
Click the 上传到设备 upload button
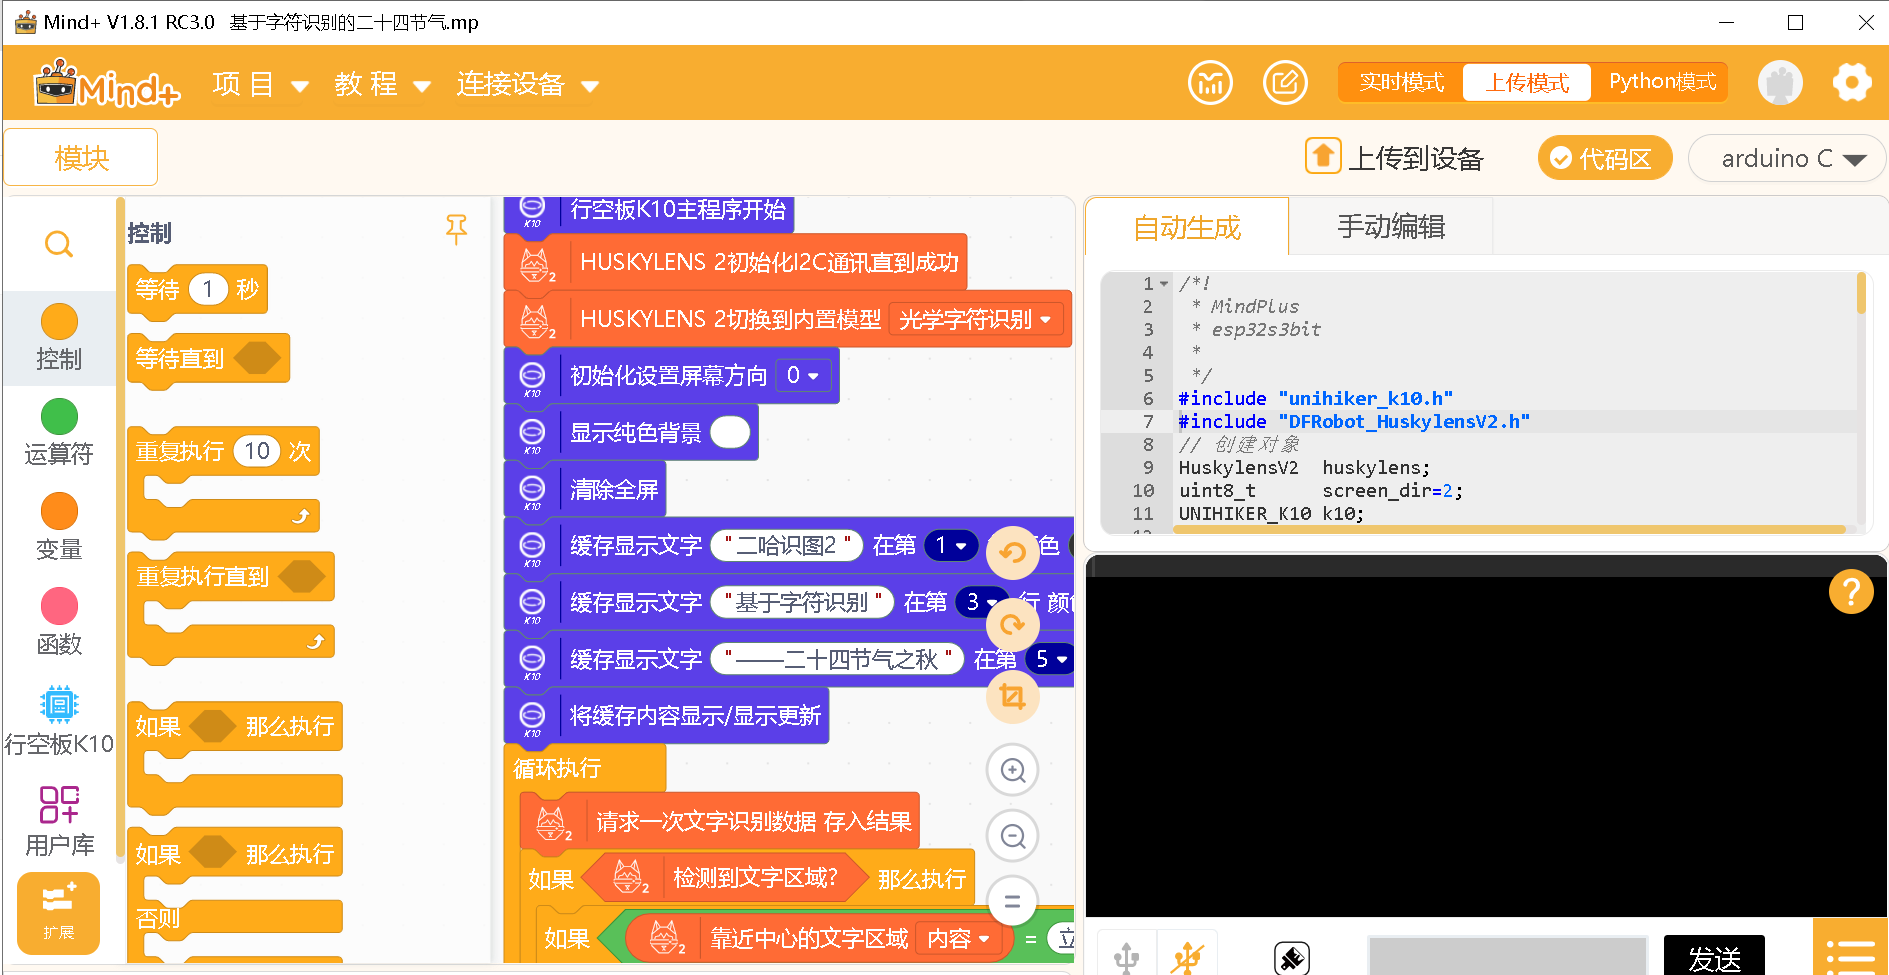pos(1395,158)
